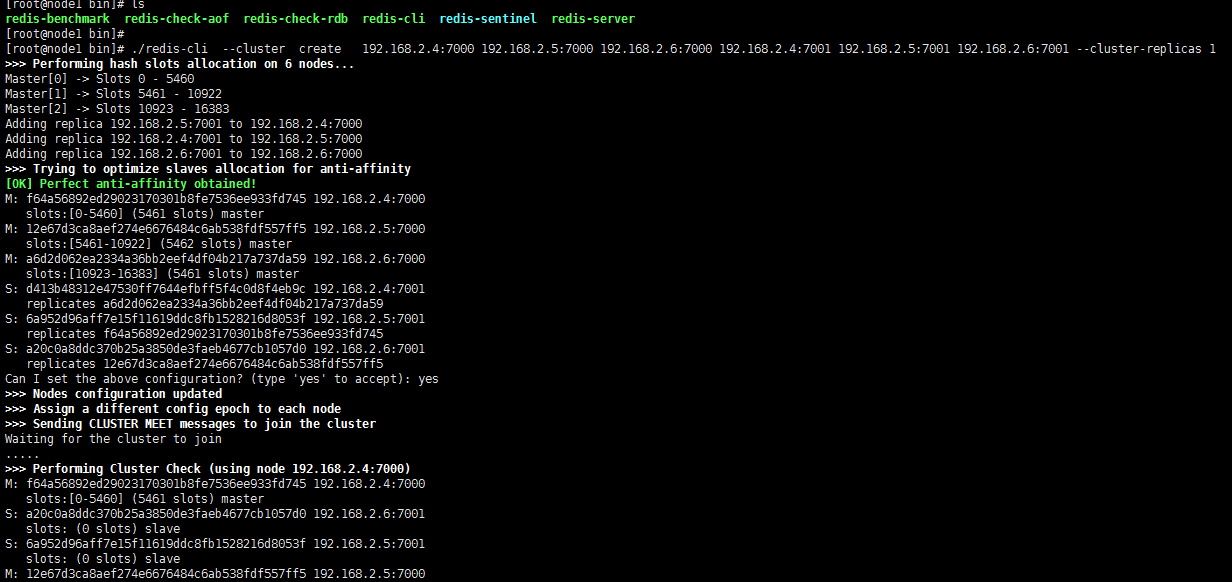Click the M: a6d2d062ea2334a36bb2eef4df04b217a737da59 line
Viewport: 1232px width, 582px height.
point(215,259)
